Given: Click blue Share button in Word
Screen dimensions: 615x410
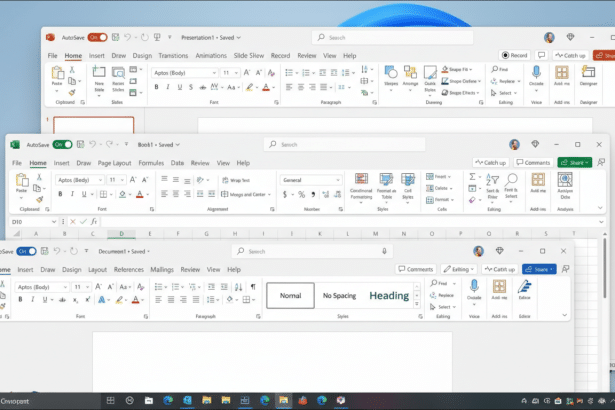Looking at the screenshot, I should [539, 269].
